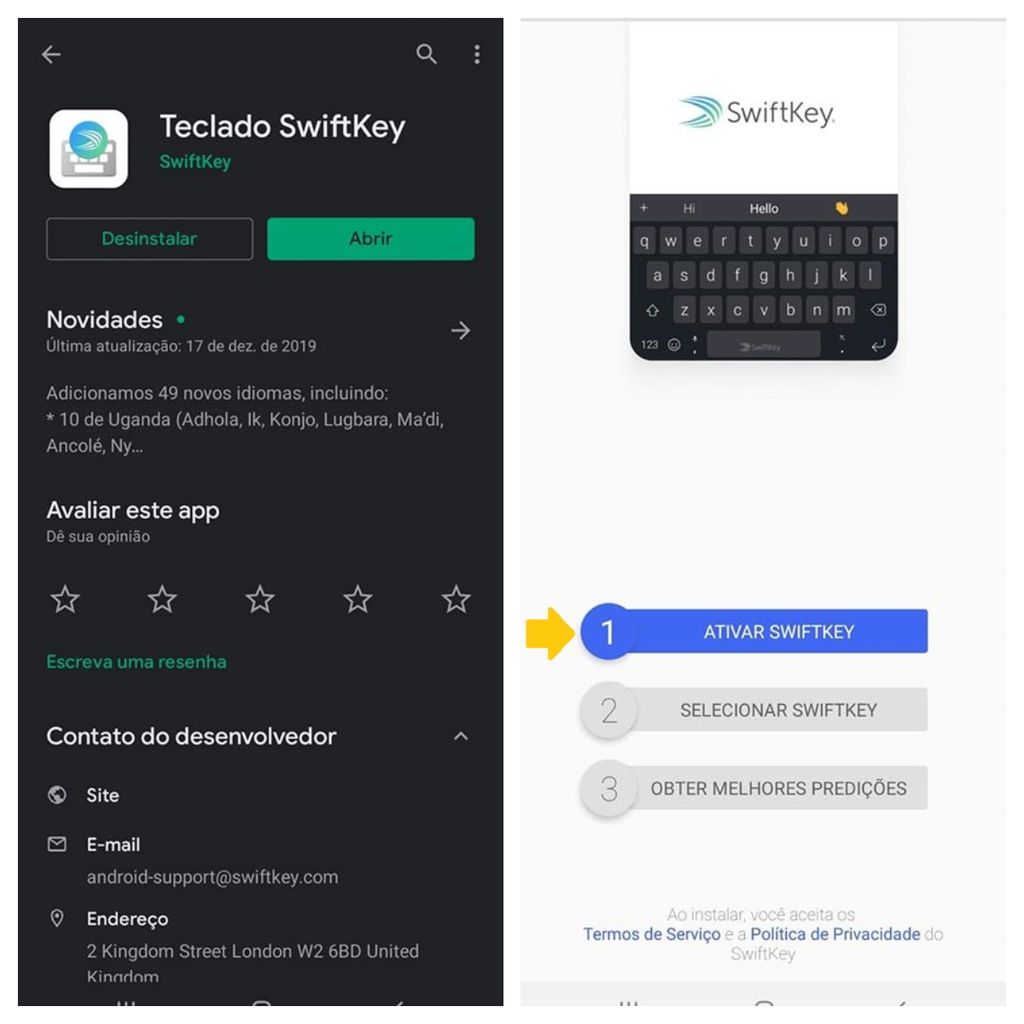This screenshot has width=1024, height=1024.
Task: Open Novidades details with the arrow
Action: pos(460,330)
